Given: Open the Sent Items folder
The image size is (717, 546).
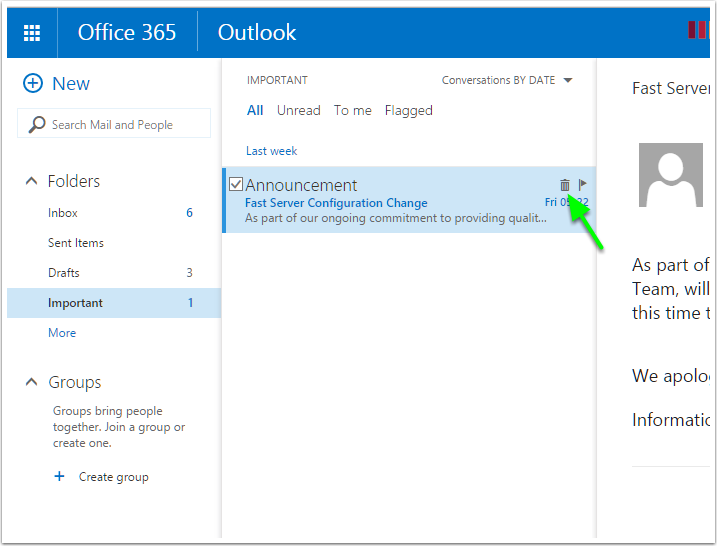Looking at the screenshot, I should (x=76, y=243).
